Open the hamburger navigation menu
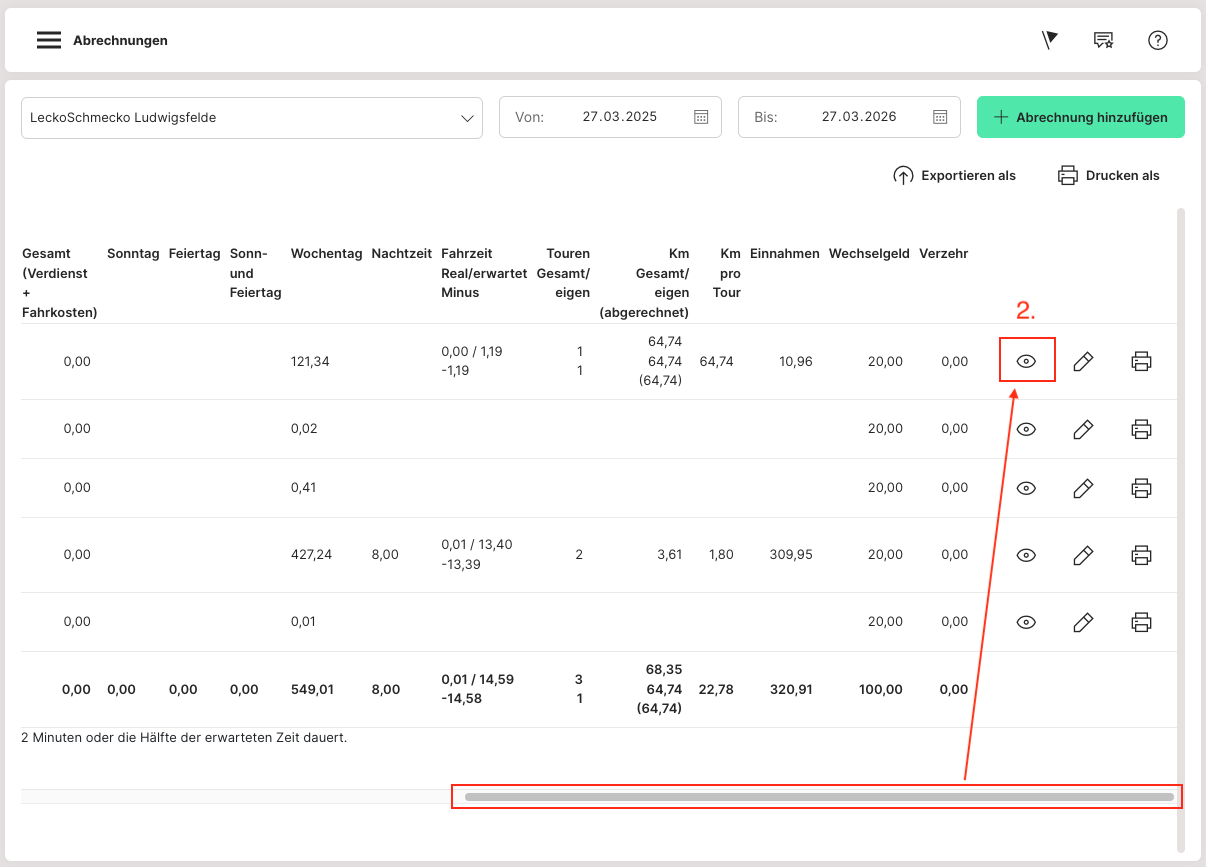The width and height of the screenshot is (1206, 867). [x=49, y=40]
